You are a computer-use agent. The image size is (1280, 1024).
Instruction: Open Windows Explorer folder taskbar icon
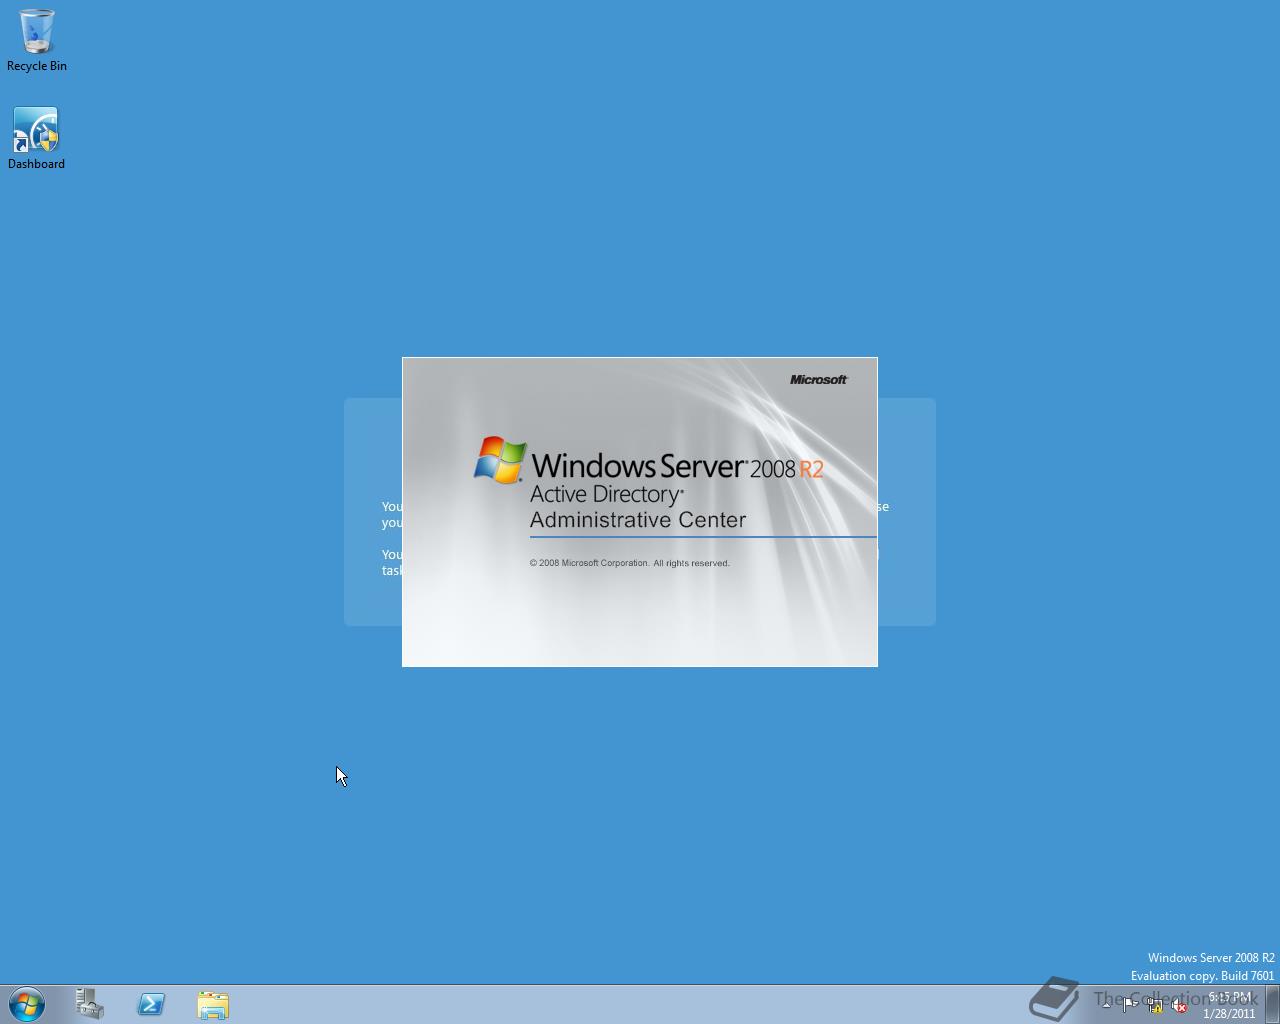(x=213, y=1004)
